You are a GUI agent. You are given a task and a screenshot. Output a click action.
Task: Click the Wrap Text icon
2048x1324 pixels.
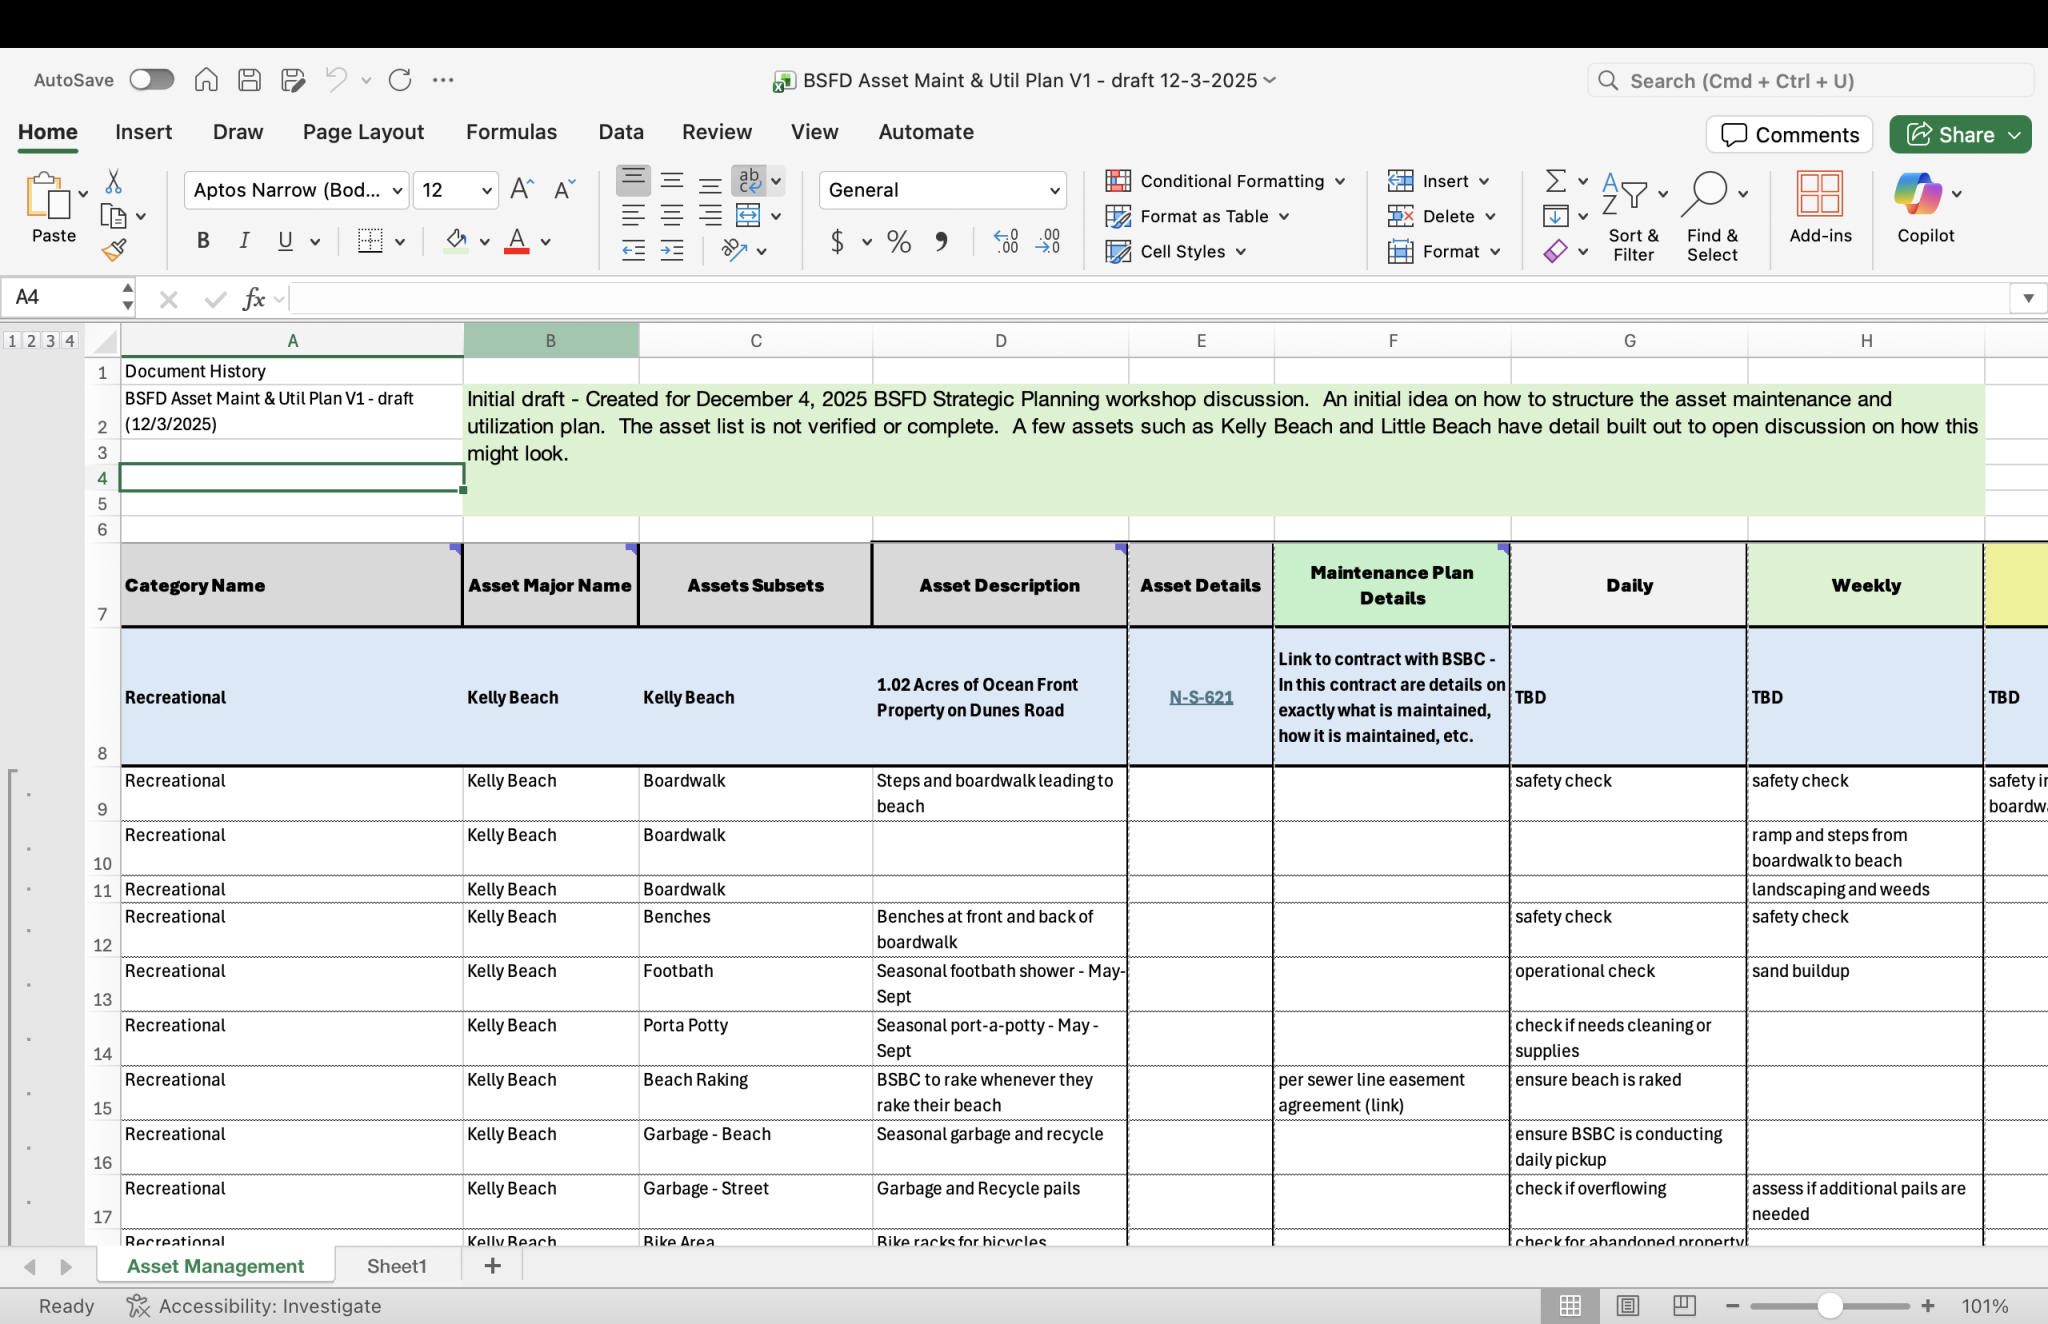[x=749, y=180]
